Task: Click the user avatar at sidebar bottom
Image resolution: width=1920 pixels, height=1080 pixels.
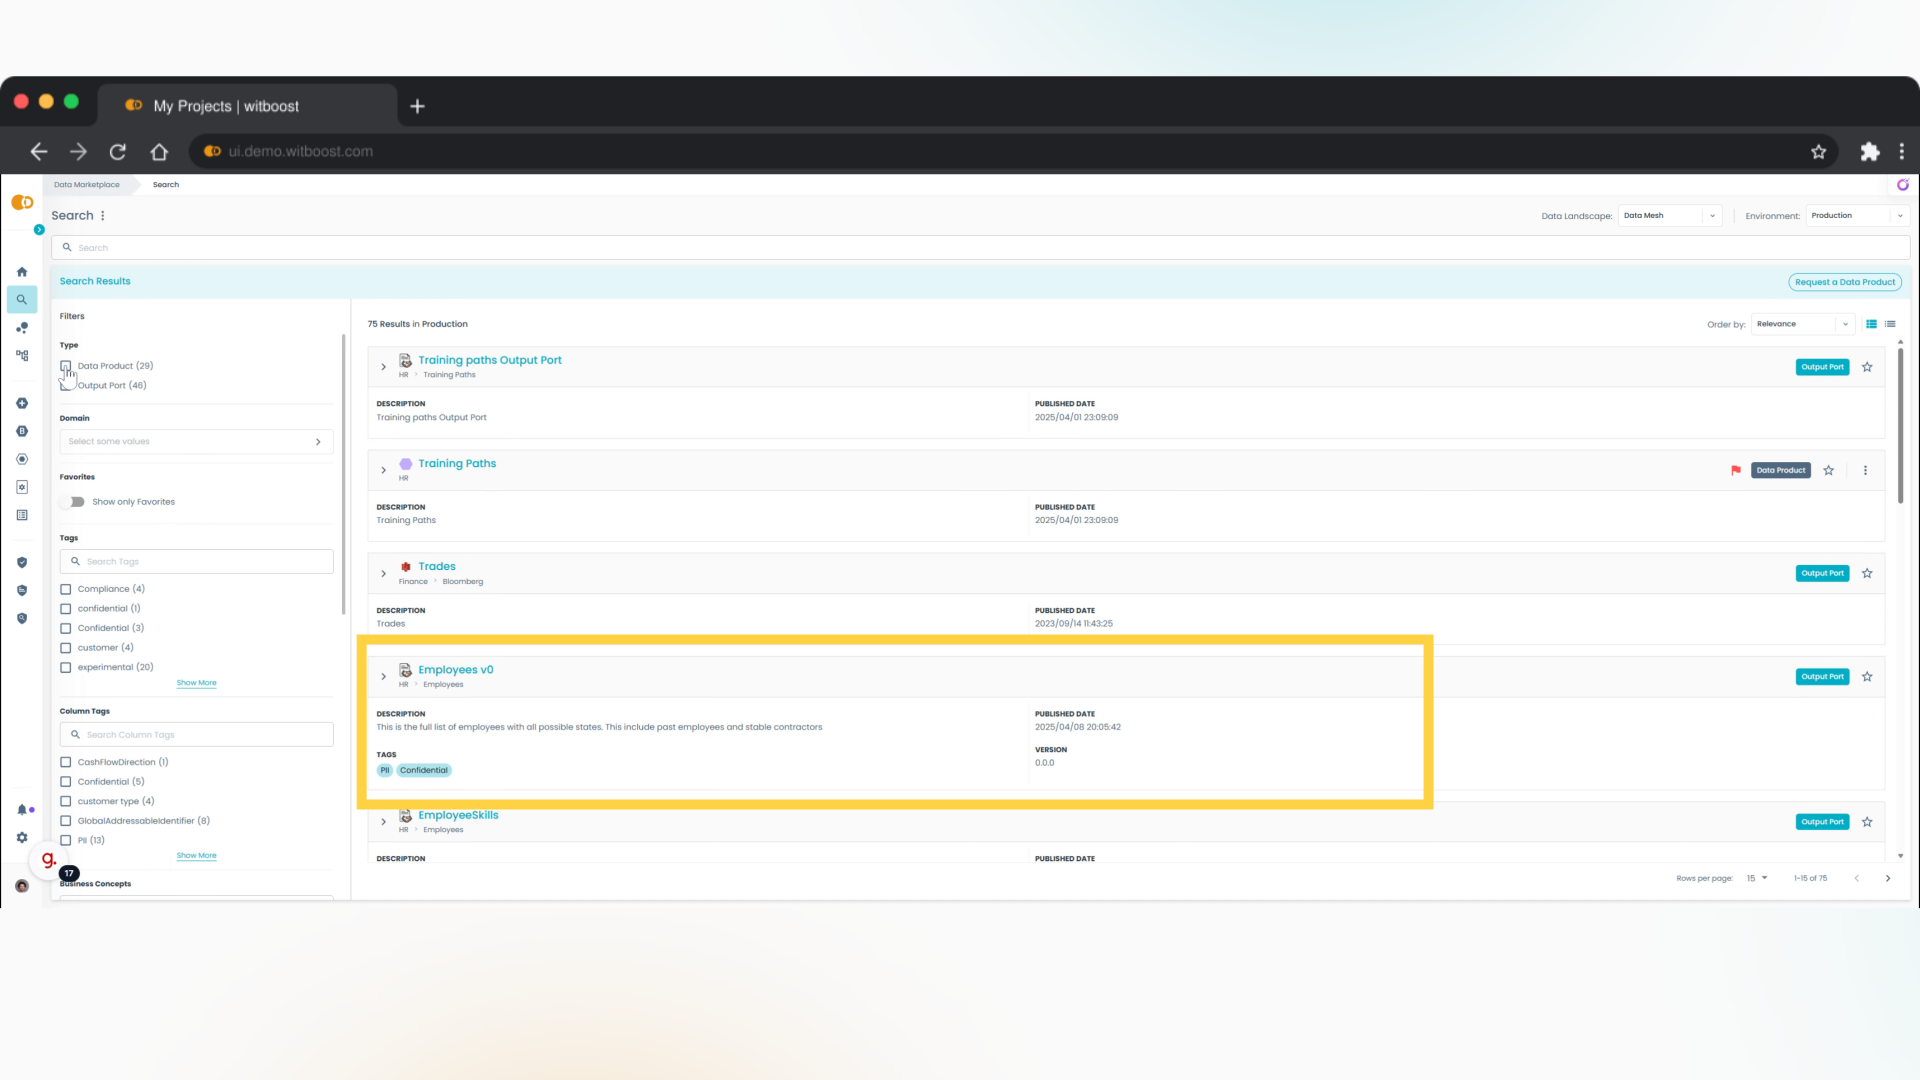Action: [22, 887]
